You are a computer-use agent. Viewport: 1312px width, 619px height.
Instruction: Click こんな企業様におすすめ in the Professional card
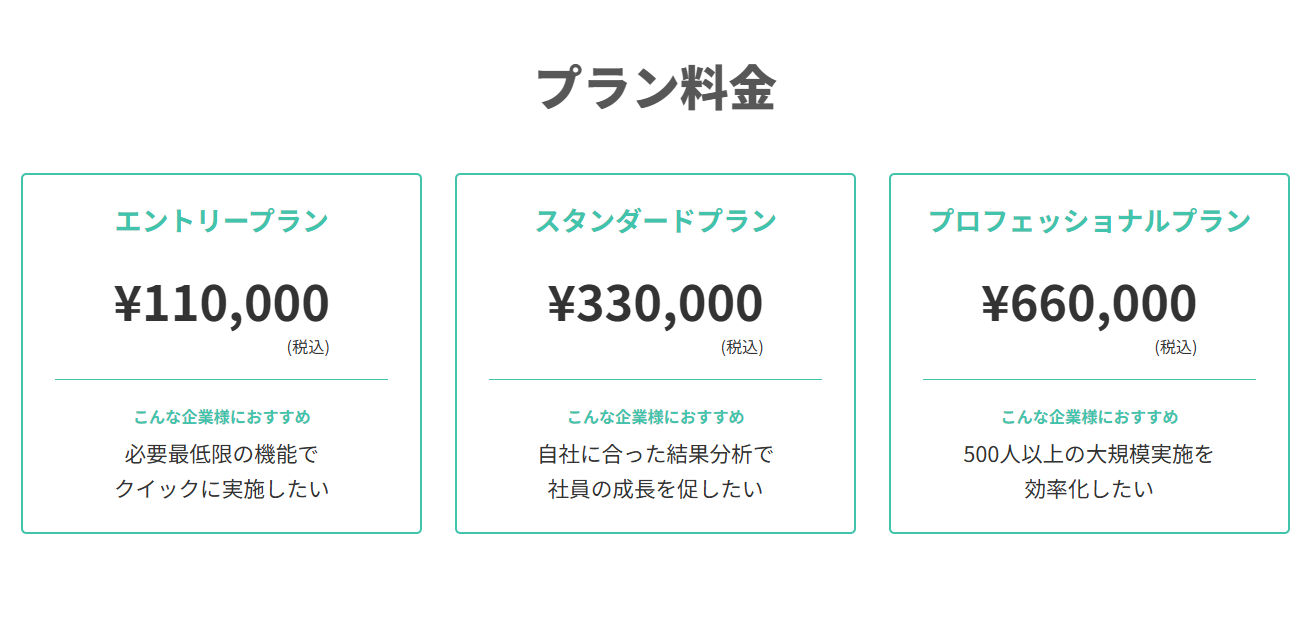click(1089, 417)
